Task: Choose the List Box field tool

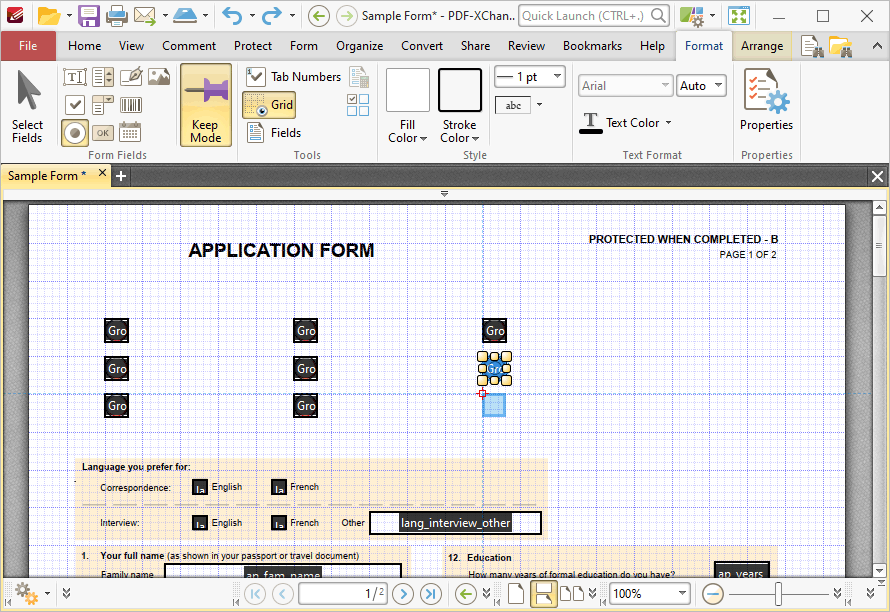Action: [x=103, y=77]
